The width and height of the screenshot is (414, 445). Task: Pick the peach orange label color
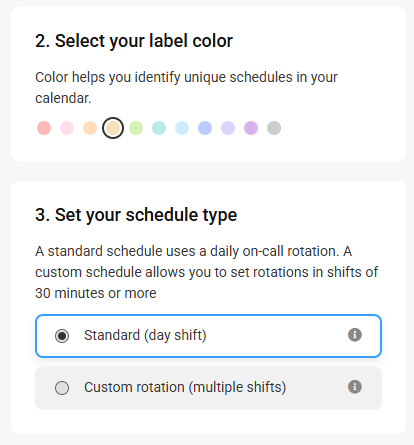pos(90,128)
